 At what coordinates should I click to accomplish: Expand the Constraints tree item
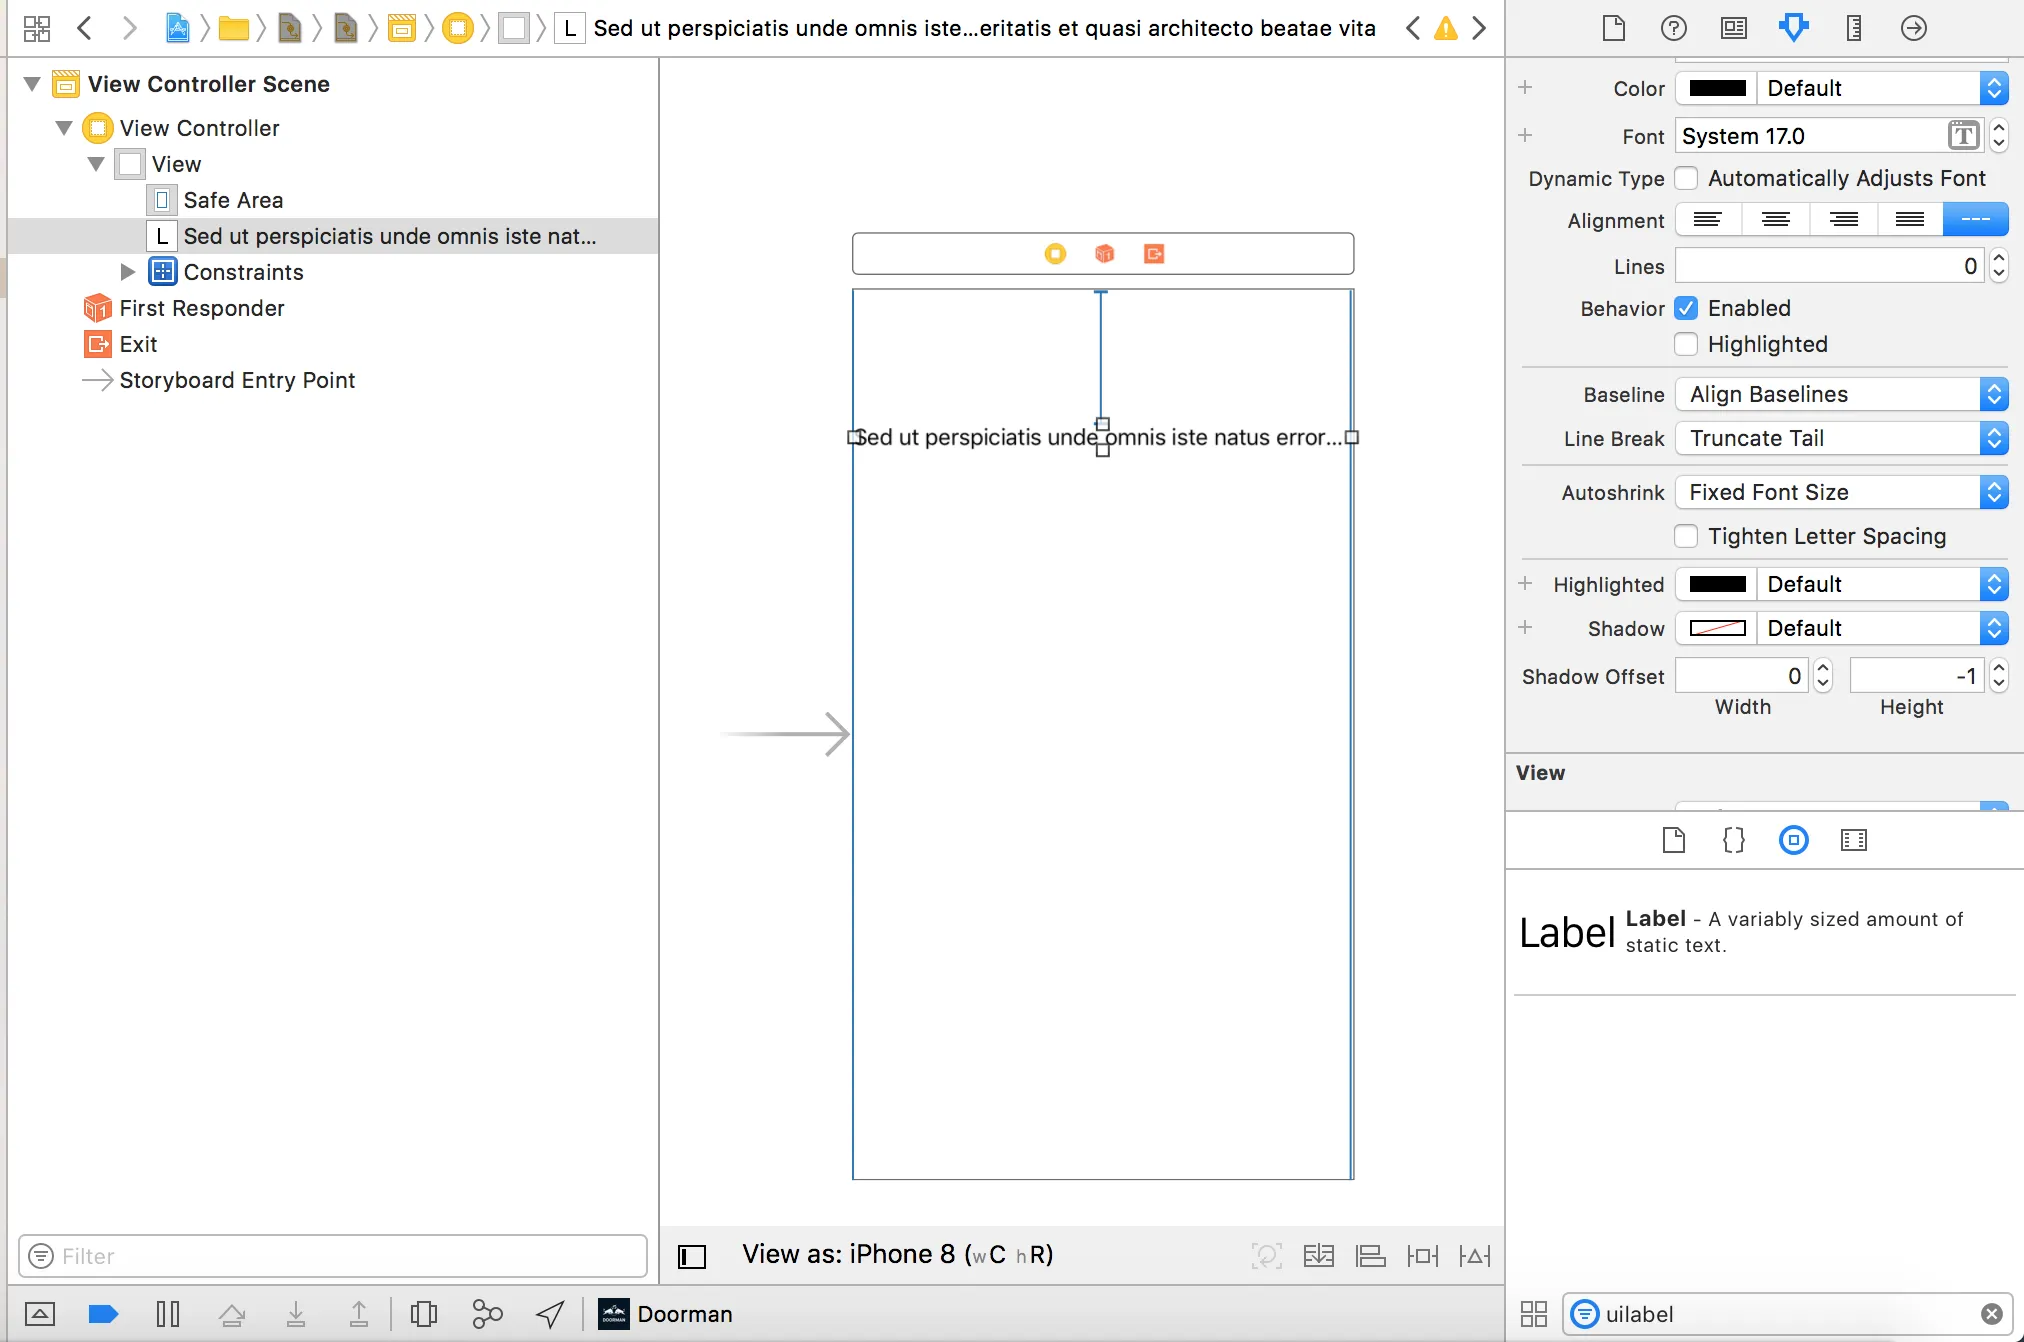click(127, 272)
